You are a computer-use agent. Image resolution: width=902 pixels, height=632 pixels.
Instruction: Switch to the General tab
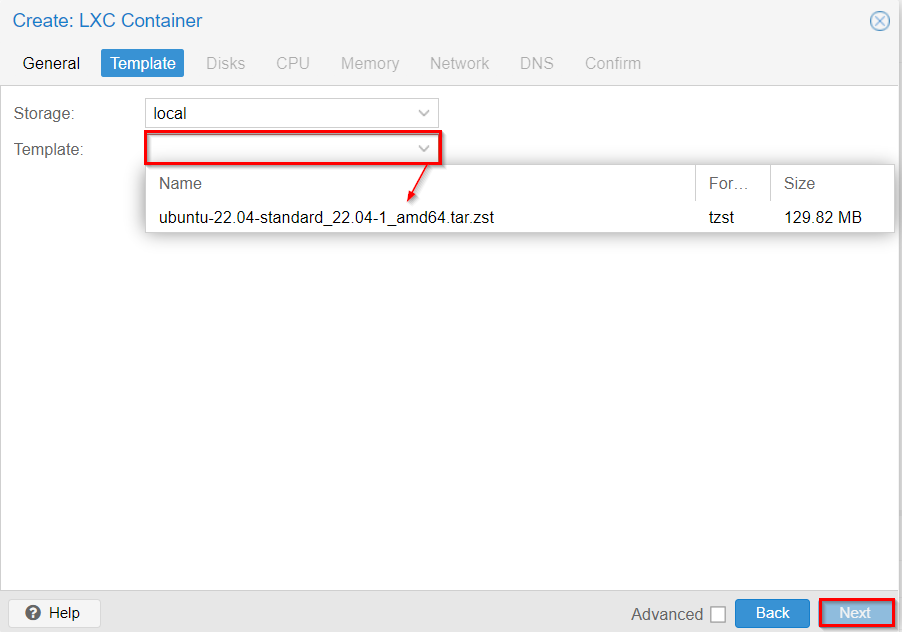click(x=51, y=63)
